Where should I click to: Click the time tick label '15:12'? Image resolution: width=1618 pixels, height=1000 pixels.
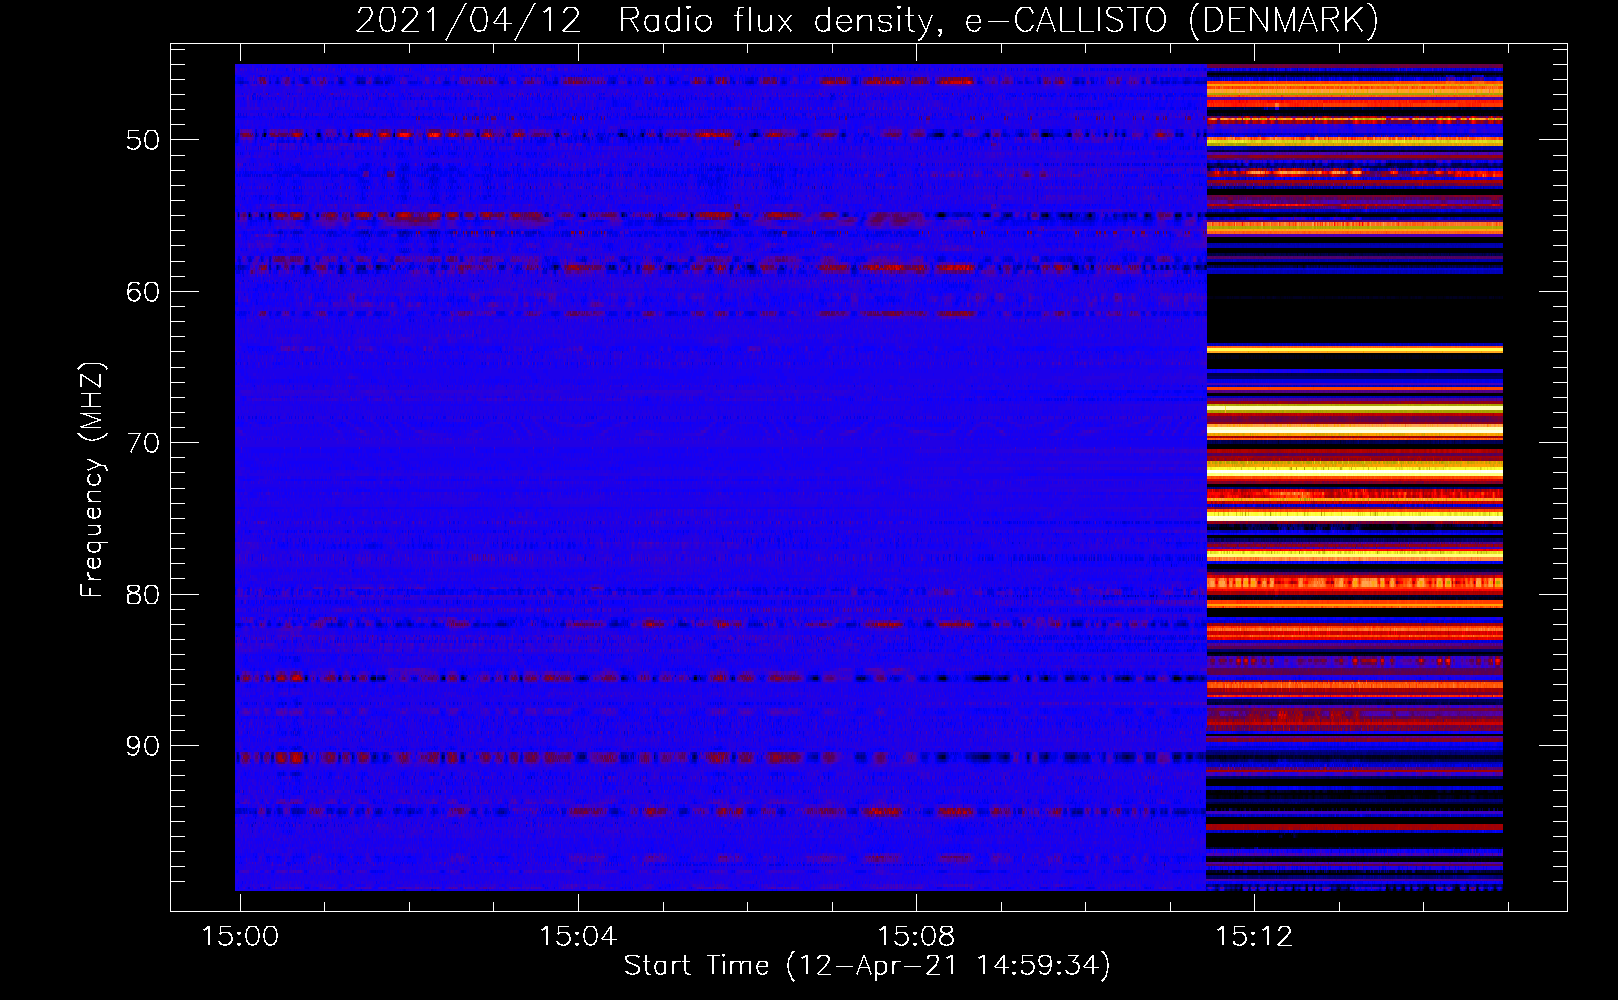[x=1254, y=937]
